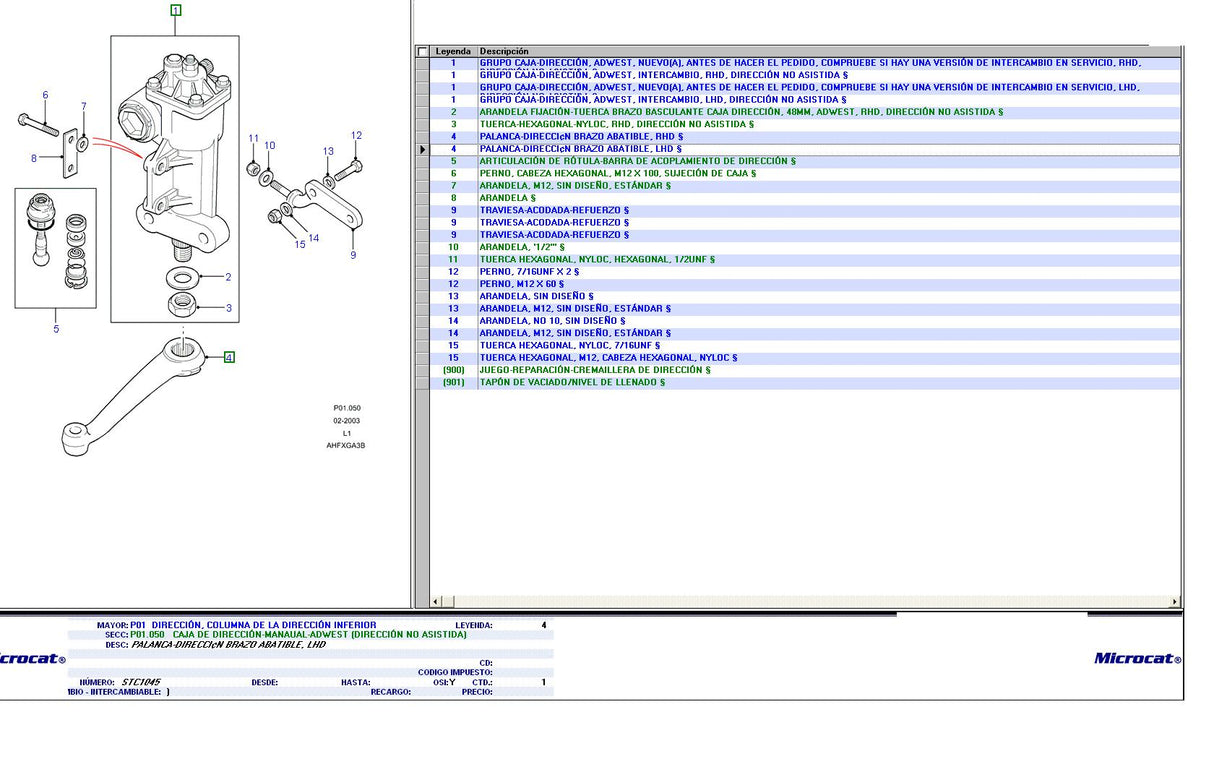The height and width of the screenshot is (759, 1214).
Task: Toggle the checkbox in the parts table header
Action: [x=422, y=51]
